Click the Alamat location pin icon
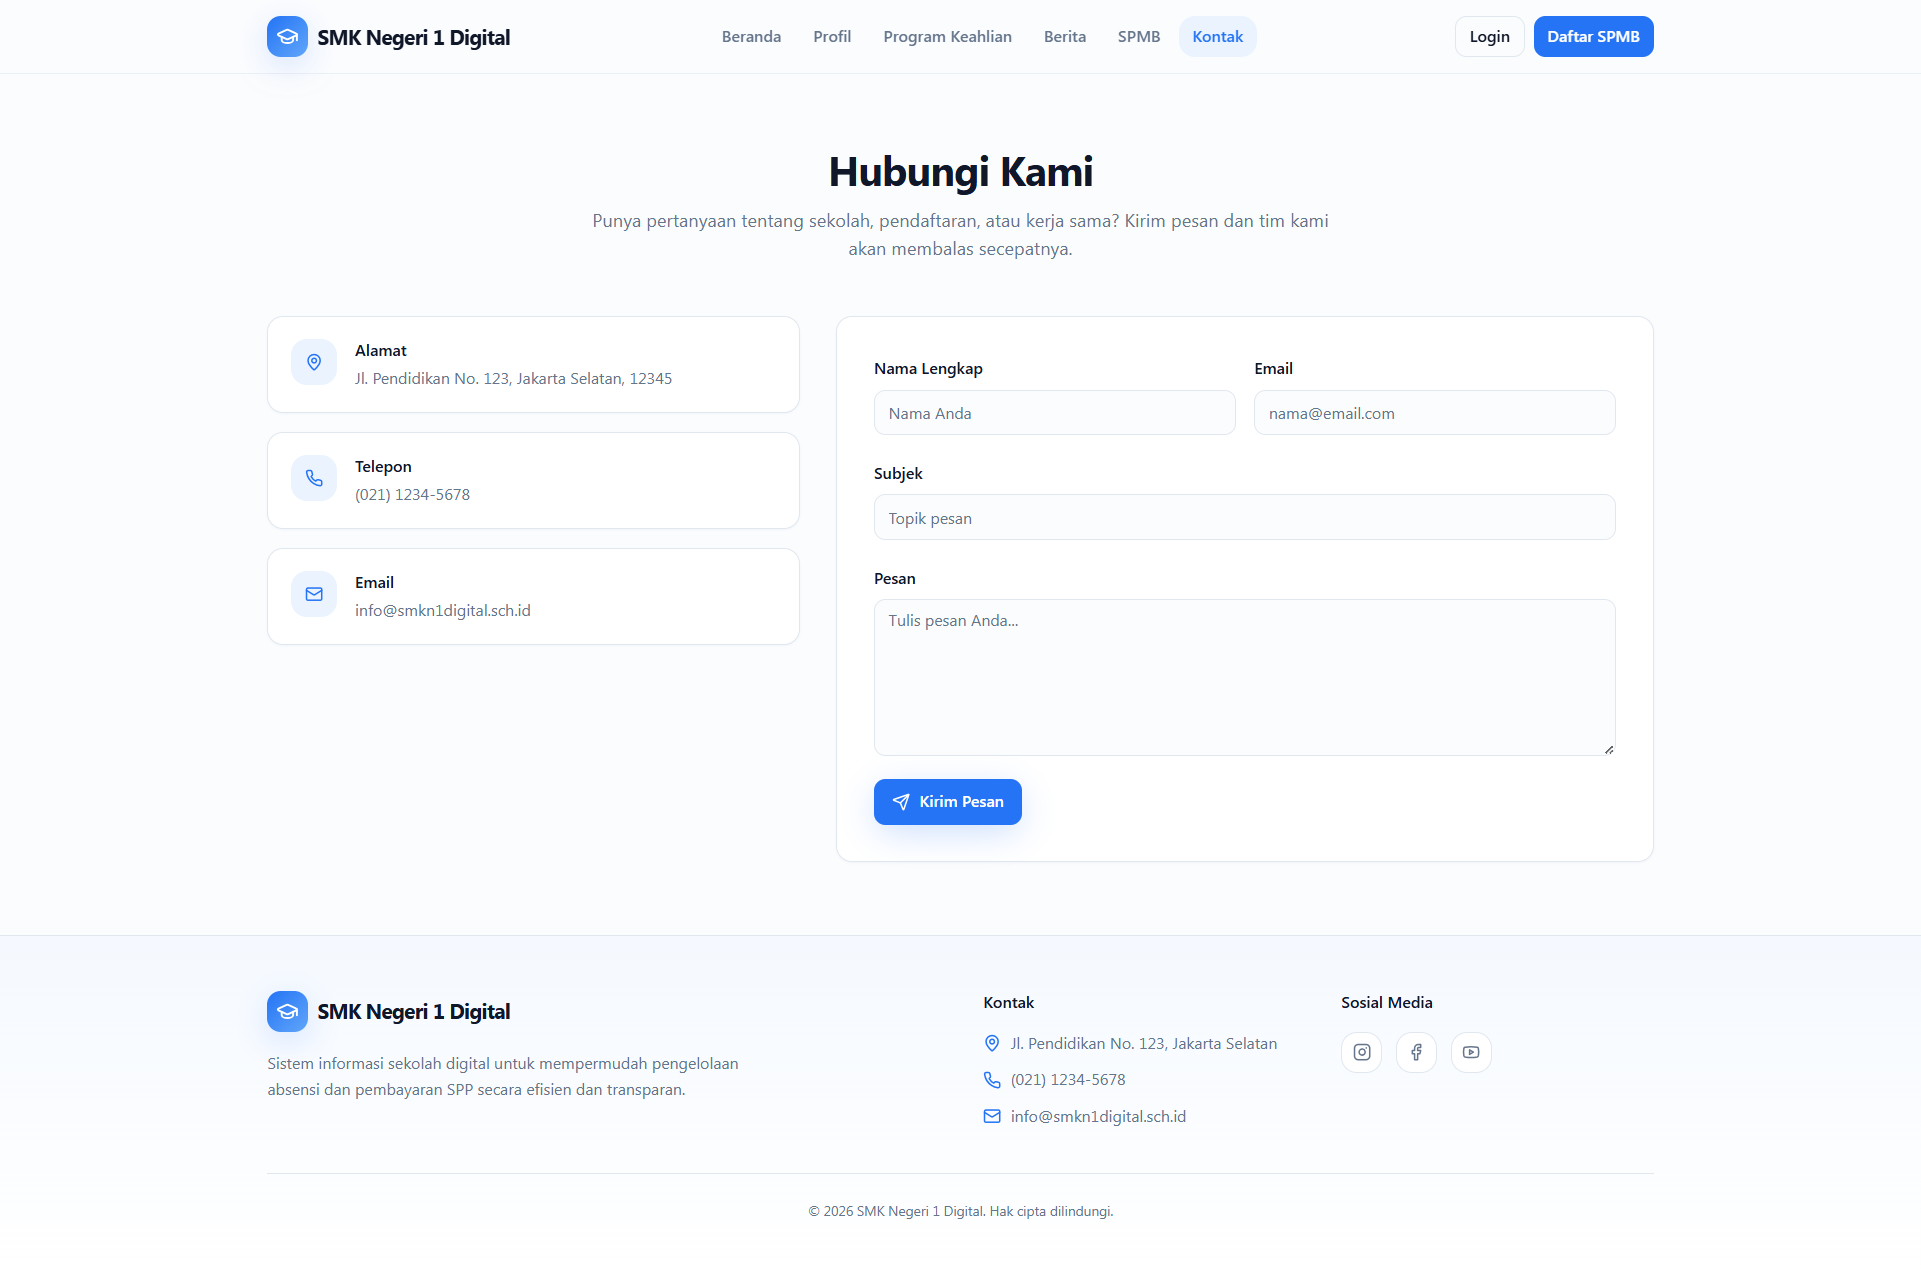Image resolution: width=1921 pixels, height=1274 pixels. coord(314,362)
